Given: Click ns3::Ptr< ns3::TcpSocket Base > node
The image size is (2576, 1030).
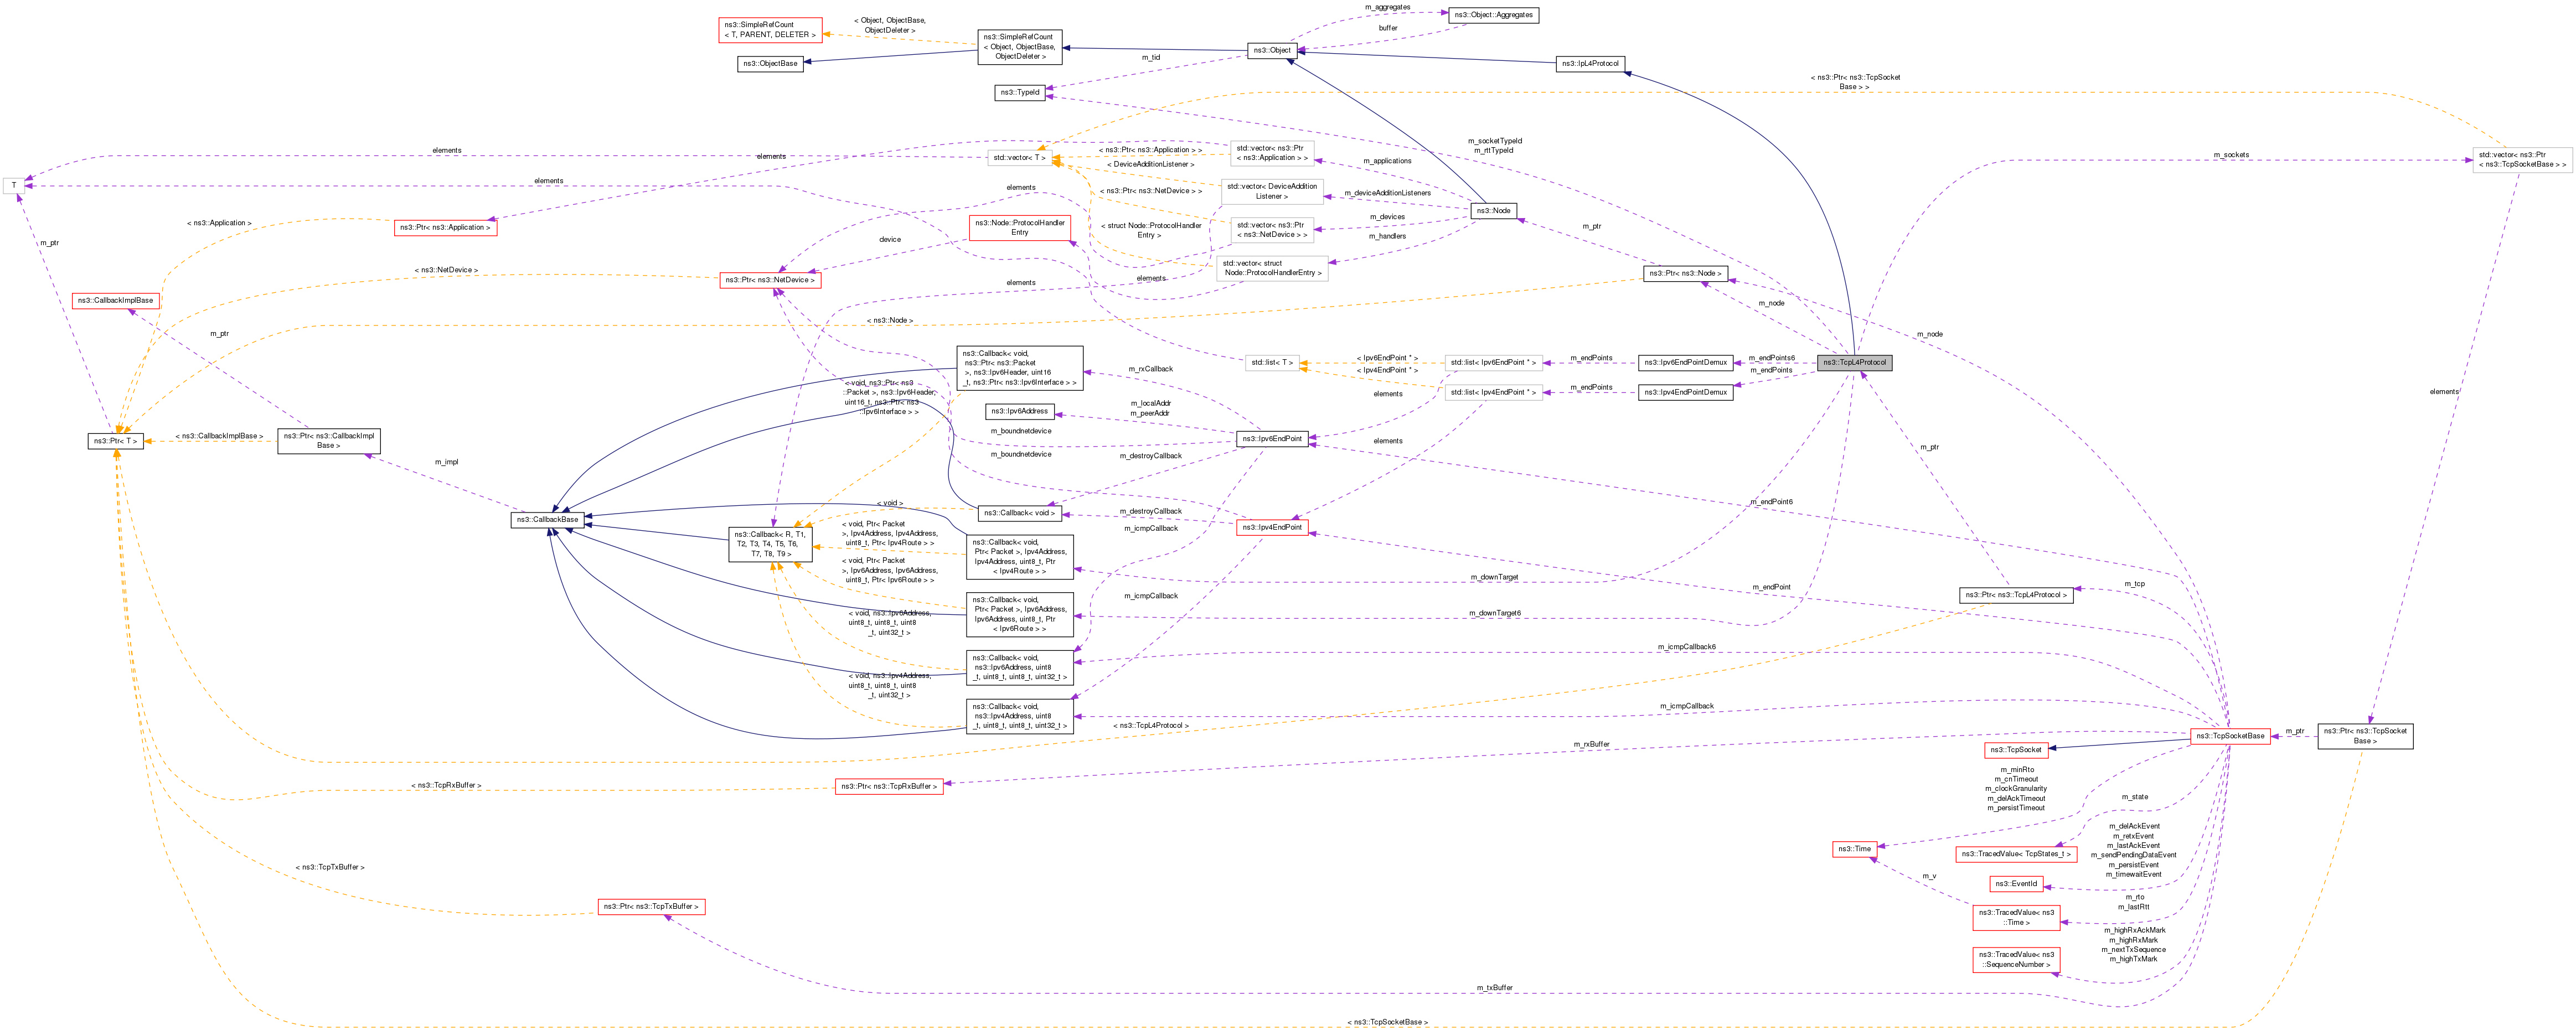Looking at the screenshot, I should point(2365,736).
